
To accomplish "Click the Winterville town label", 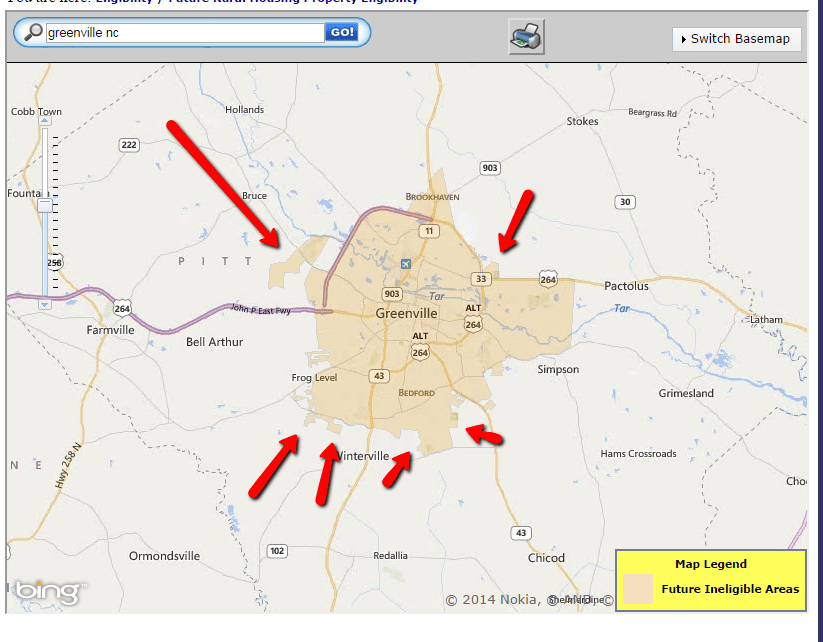I will coord(363,456).
